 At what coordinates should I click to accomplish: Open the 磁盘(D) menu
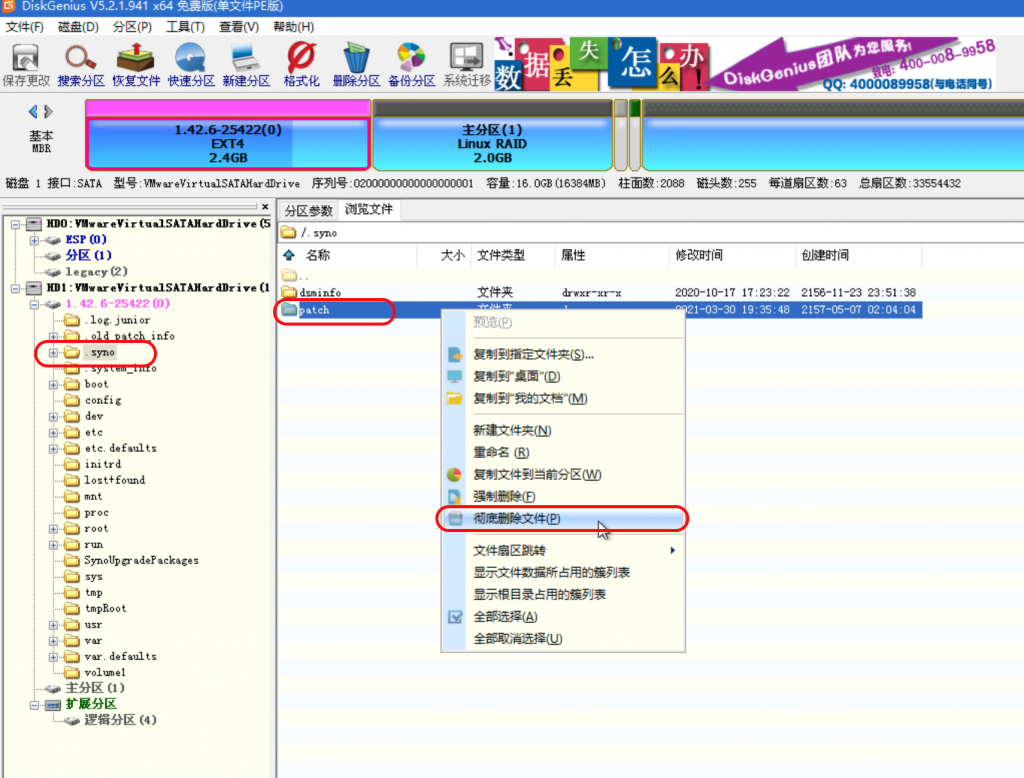tap(78, 27)
